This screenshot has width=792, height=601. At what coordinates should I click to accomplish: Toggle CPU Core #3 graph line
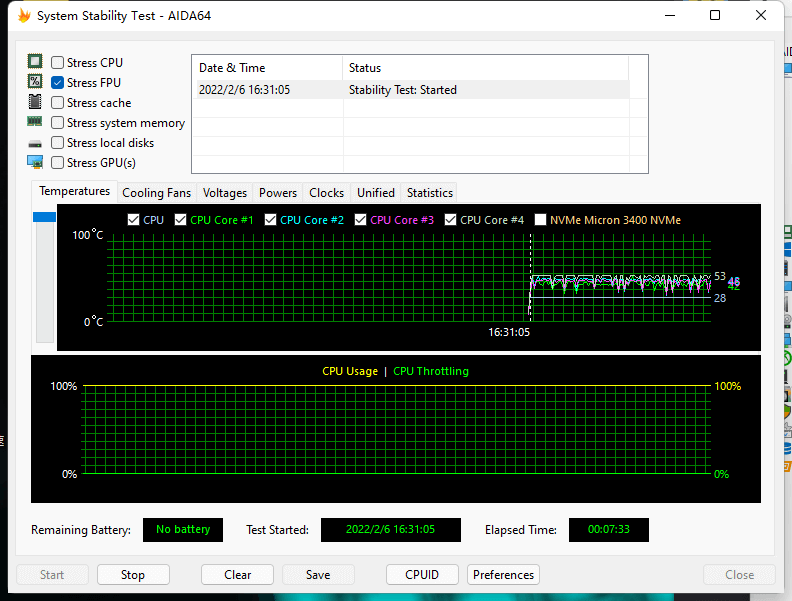click(x=360, y=220)
